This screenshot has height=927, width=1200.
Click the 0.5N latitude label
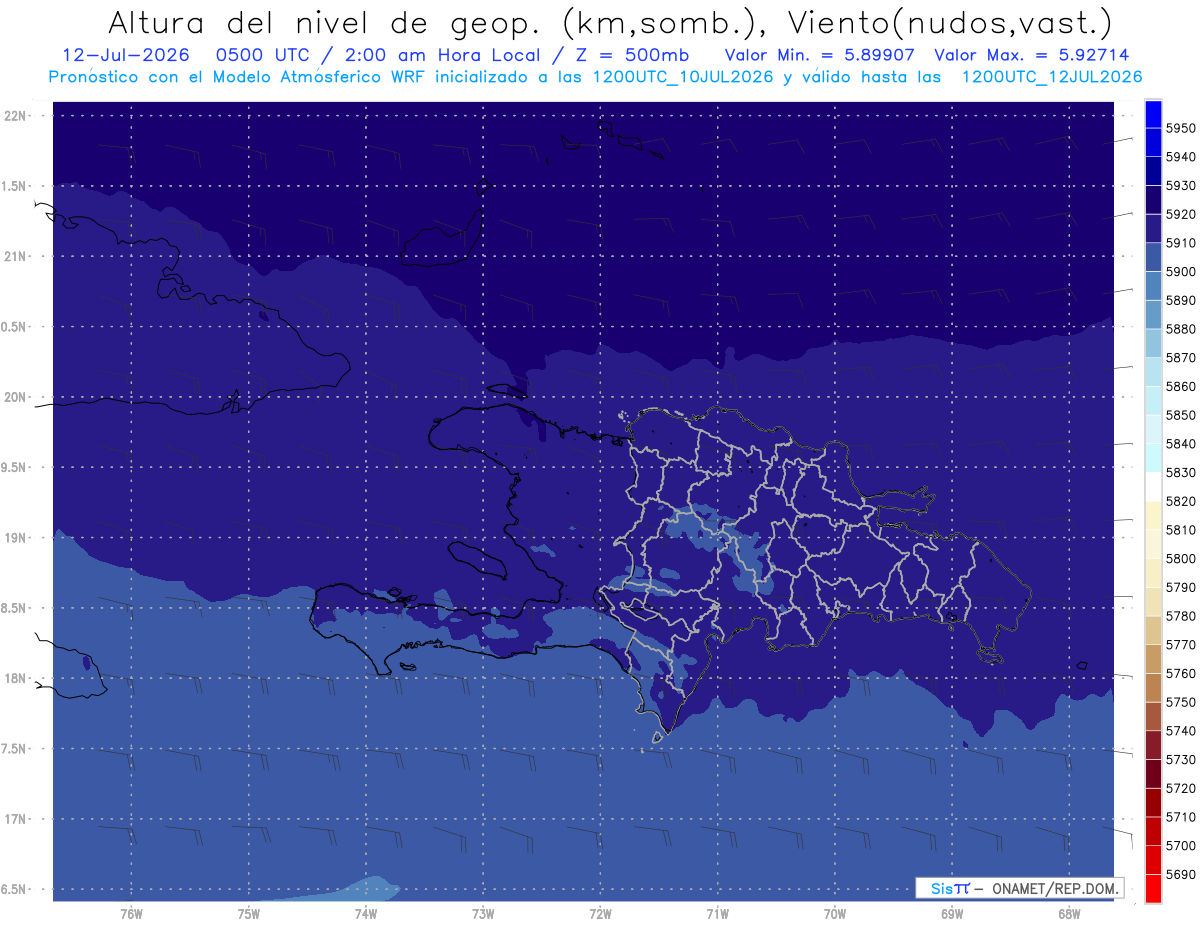coord(14,326)
